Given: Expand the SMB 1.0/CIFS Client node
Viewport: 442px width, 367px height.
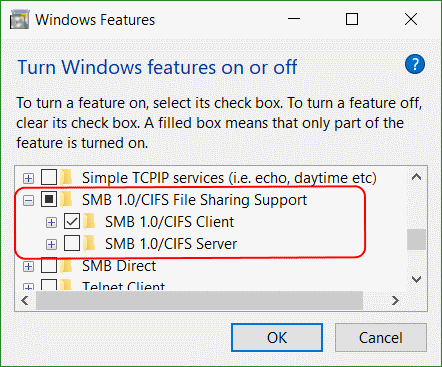Looking at the screenshot, I should (51, 223).
